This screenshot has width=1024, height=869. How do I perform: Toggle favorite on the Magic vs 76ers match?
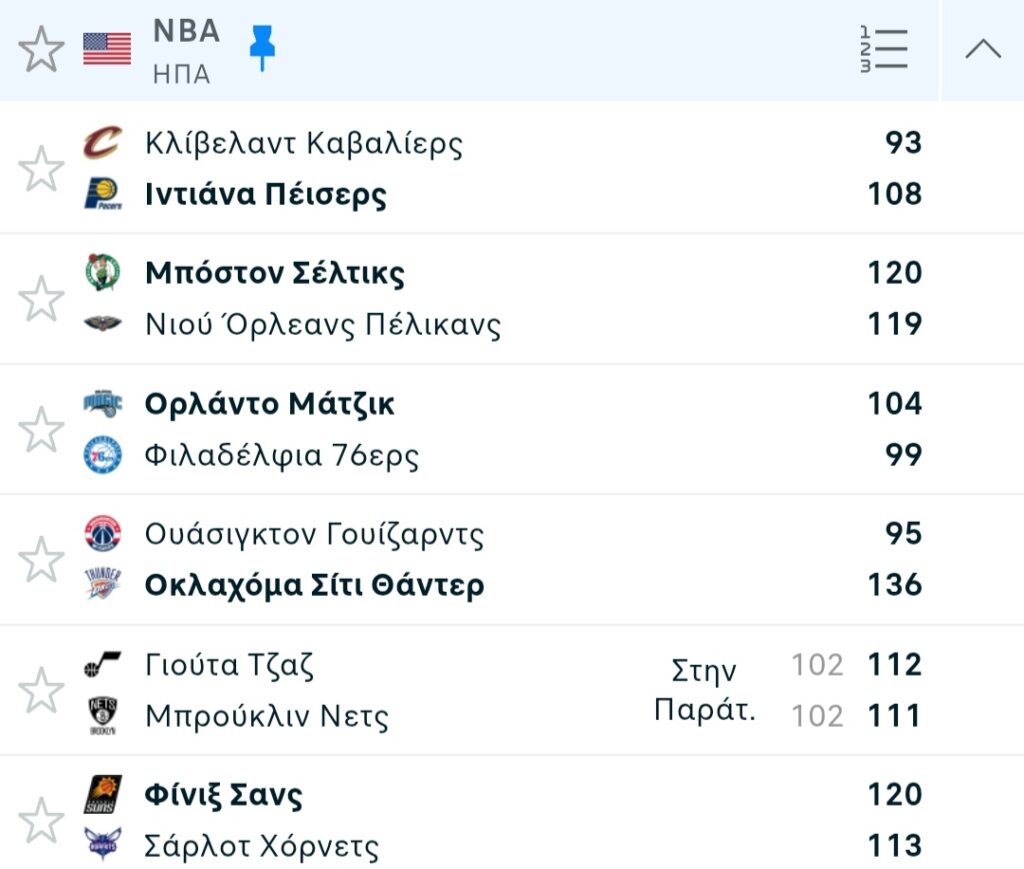pyautogui.click(x=42, y=429)
